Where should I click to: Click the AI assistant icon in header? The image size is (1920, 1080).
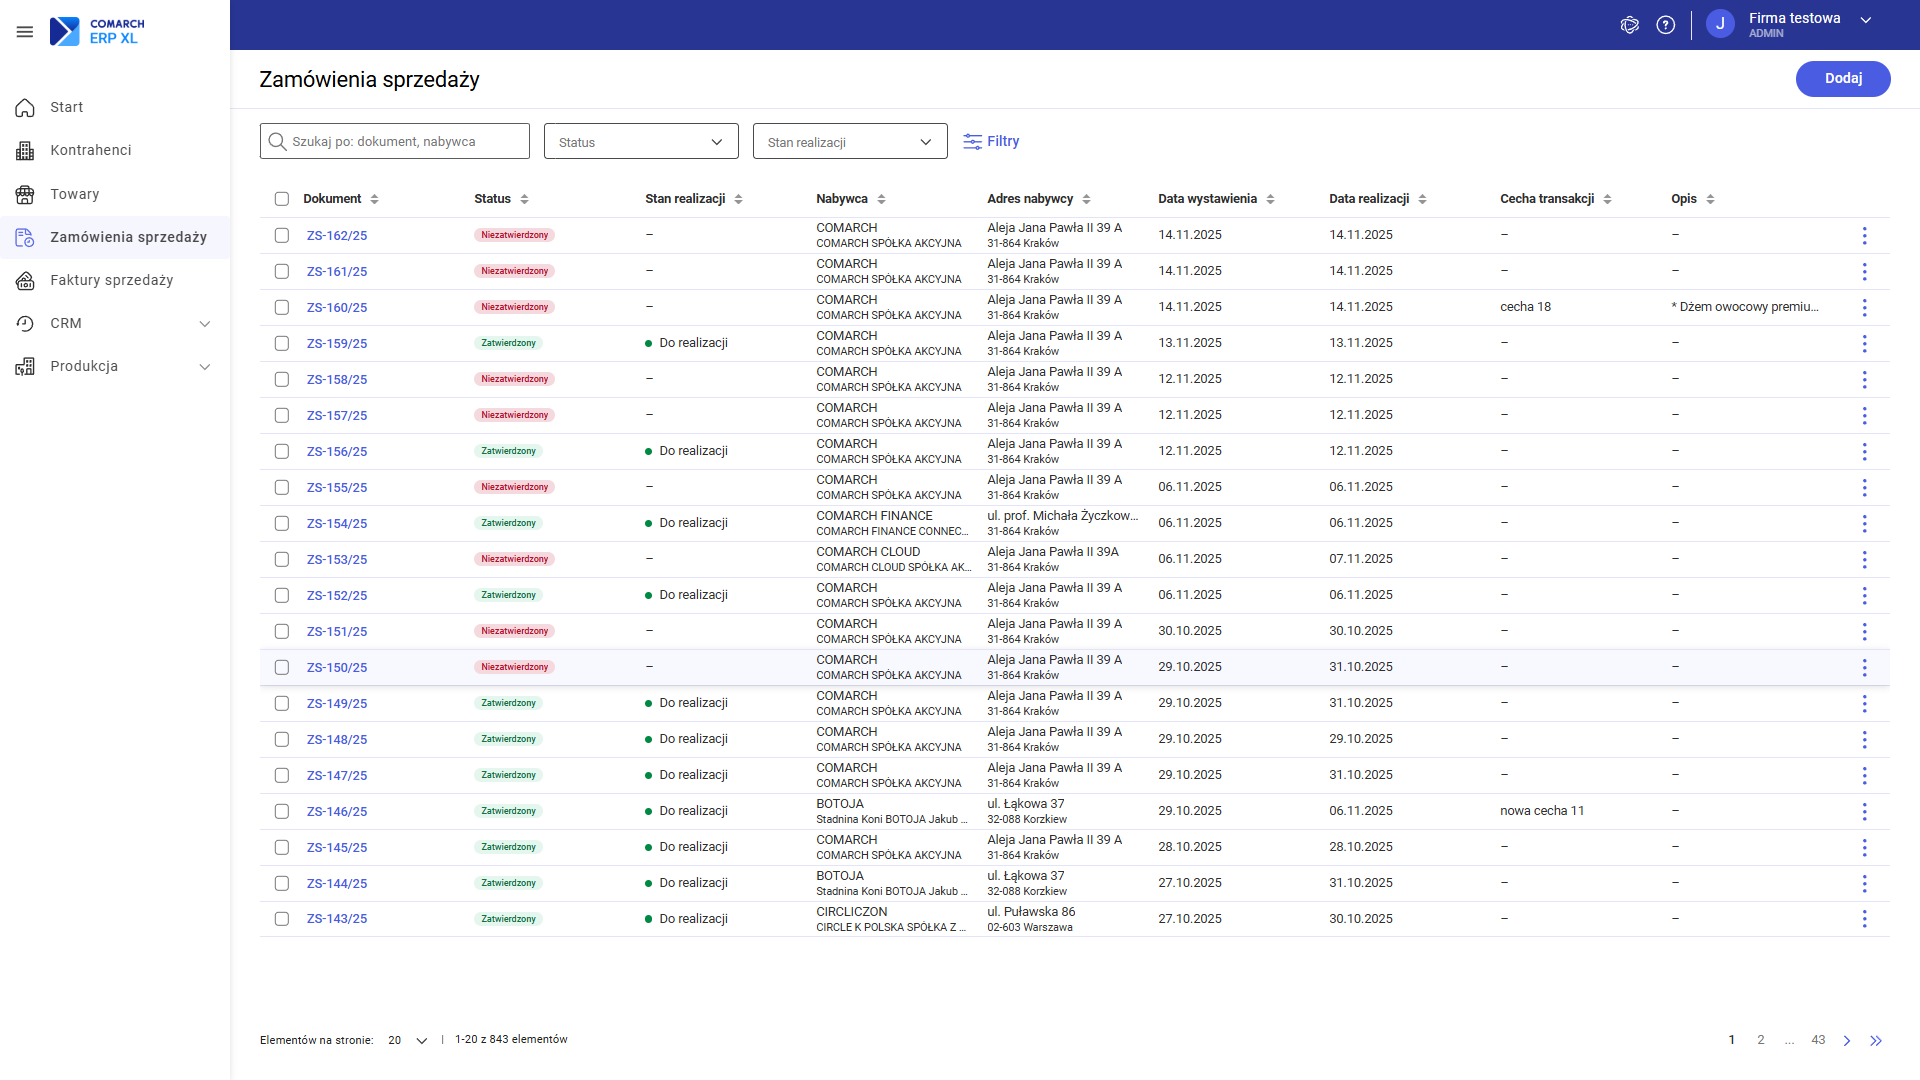coord(1629,25)
